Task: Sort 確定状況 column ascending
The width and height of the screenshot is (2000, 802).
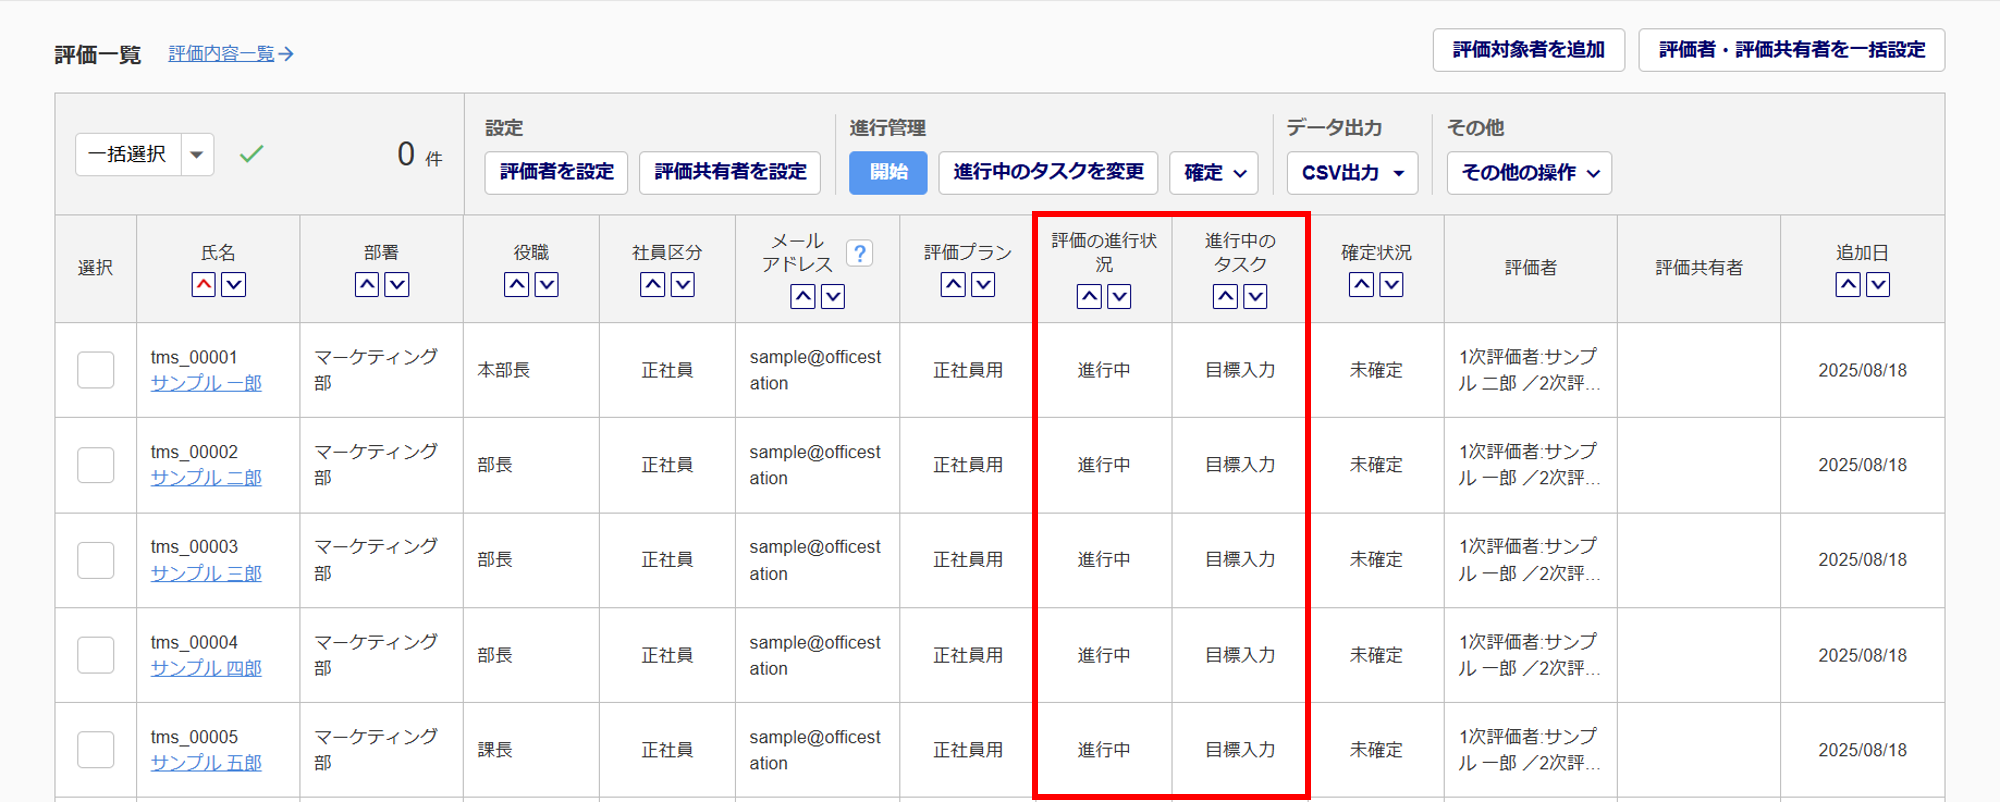Action: click(x=1362, y=285)
